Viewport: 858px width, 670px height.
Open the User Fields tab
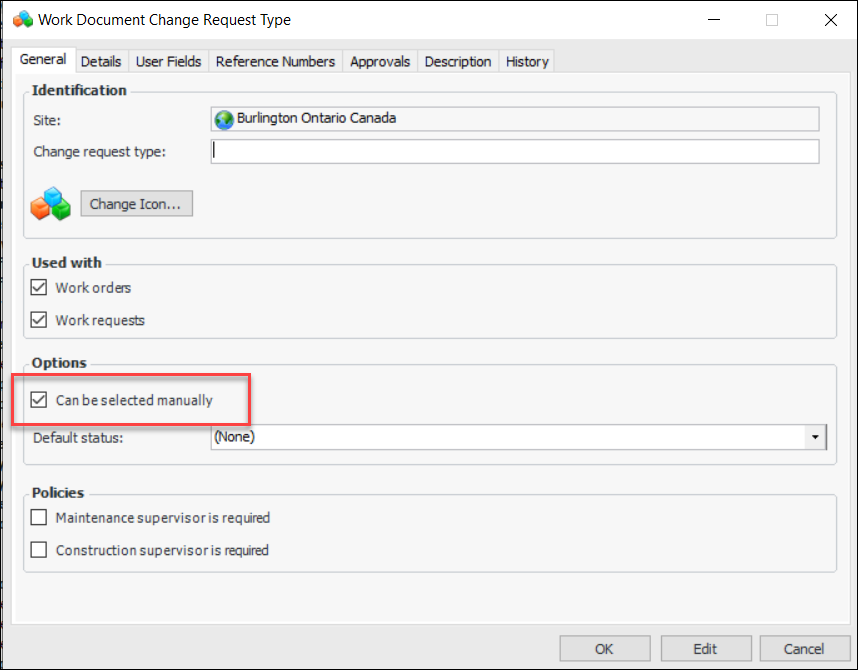click(x=168, y=62)
